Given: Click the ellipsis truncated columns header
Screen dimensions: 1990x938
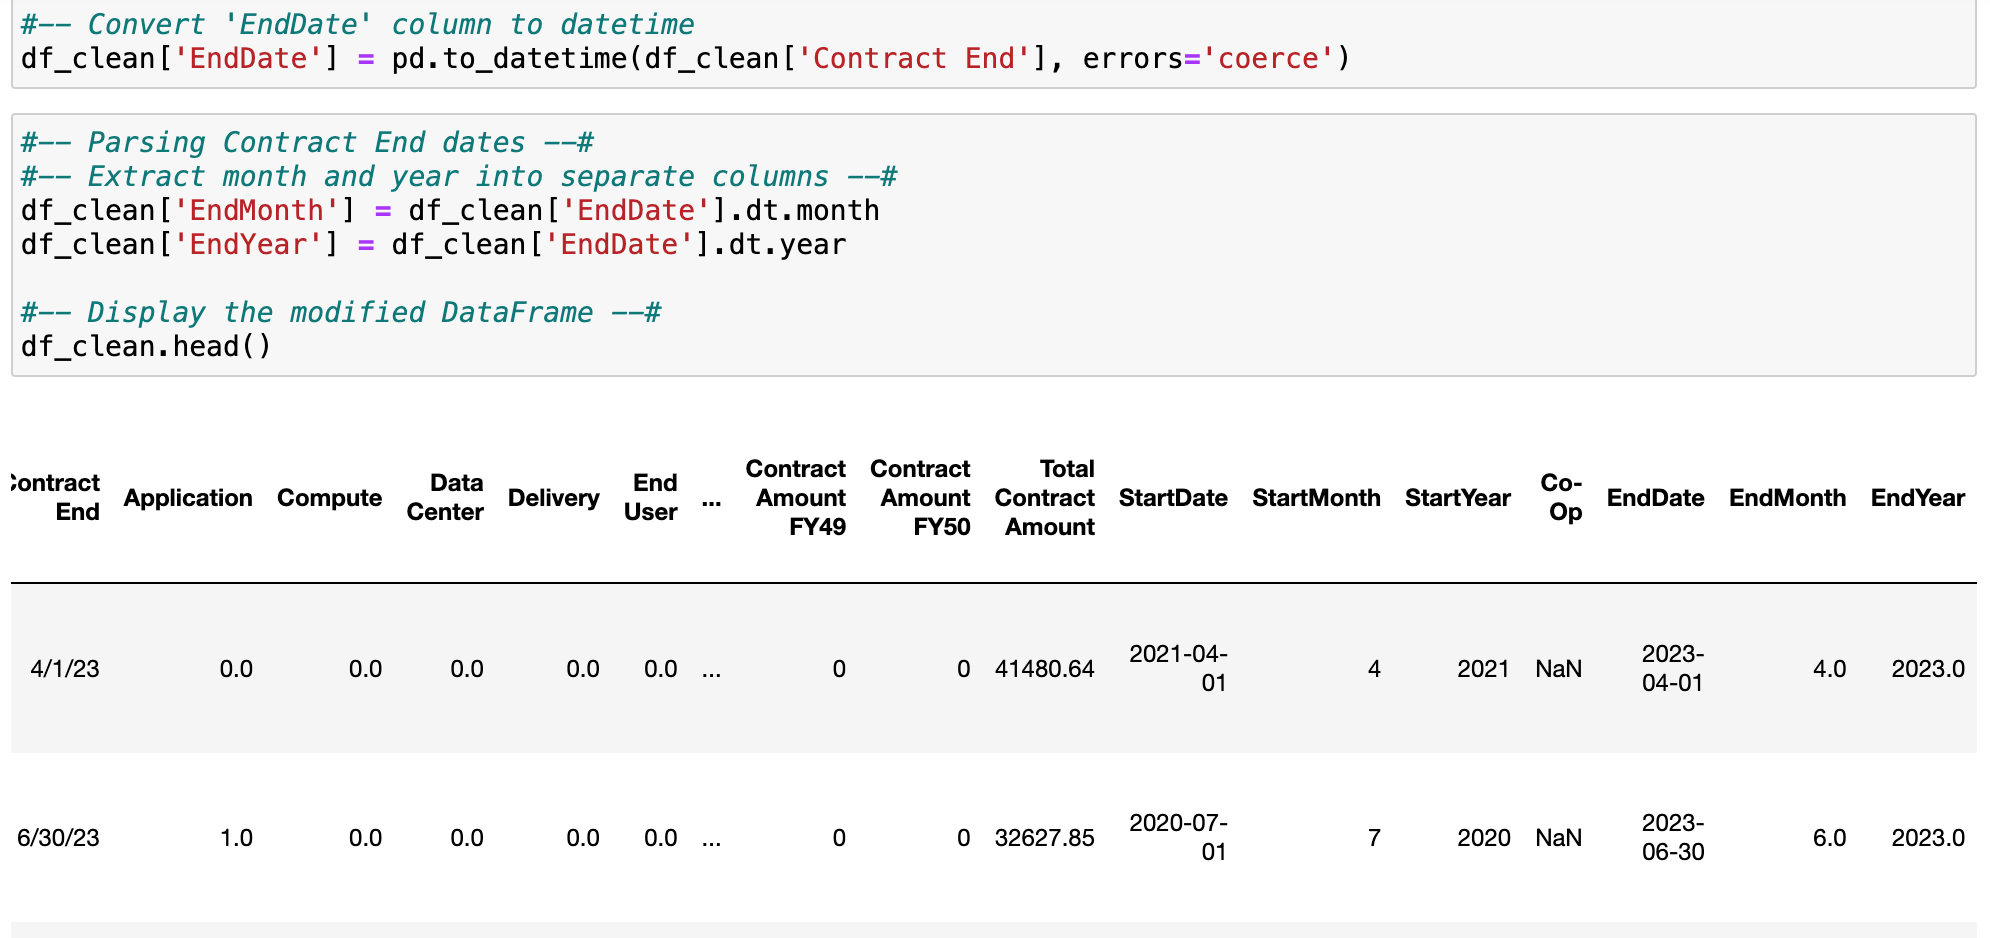Looking at the screenshot, I should click(711, 498).
